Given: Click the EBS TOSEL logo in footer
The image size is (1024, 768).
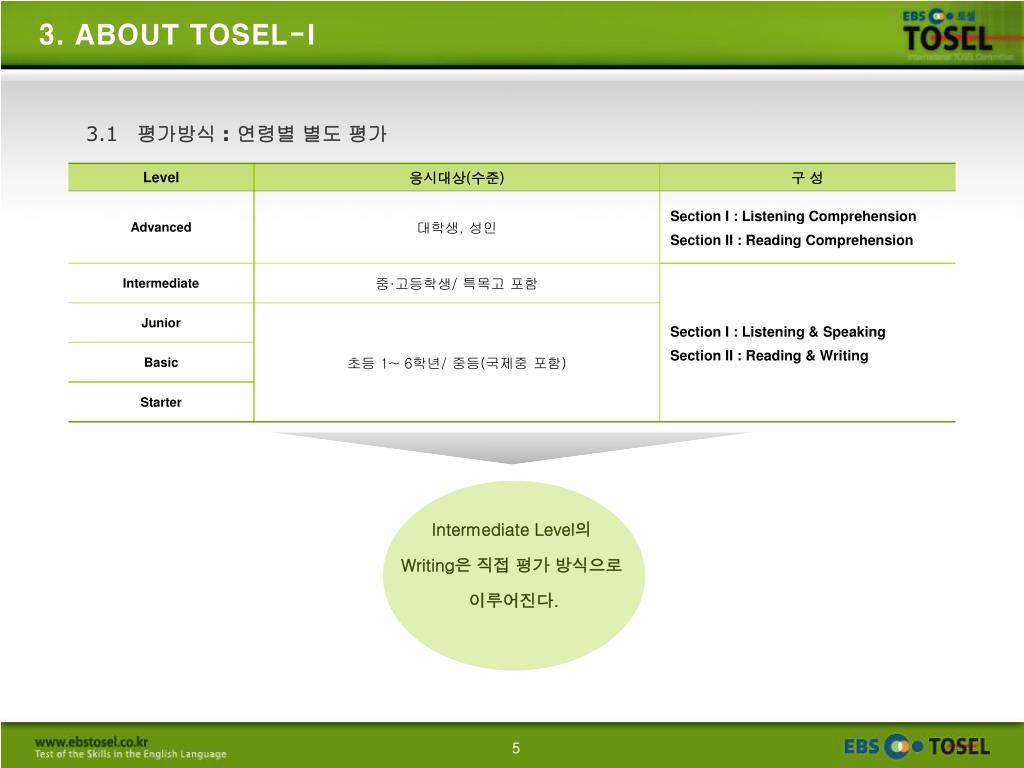Looking at the screenshot, I should click(916, 746).
